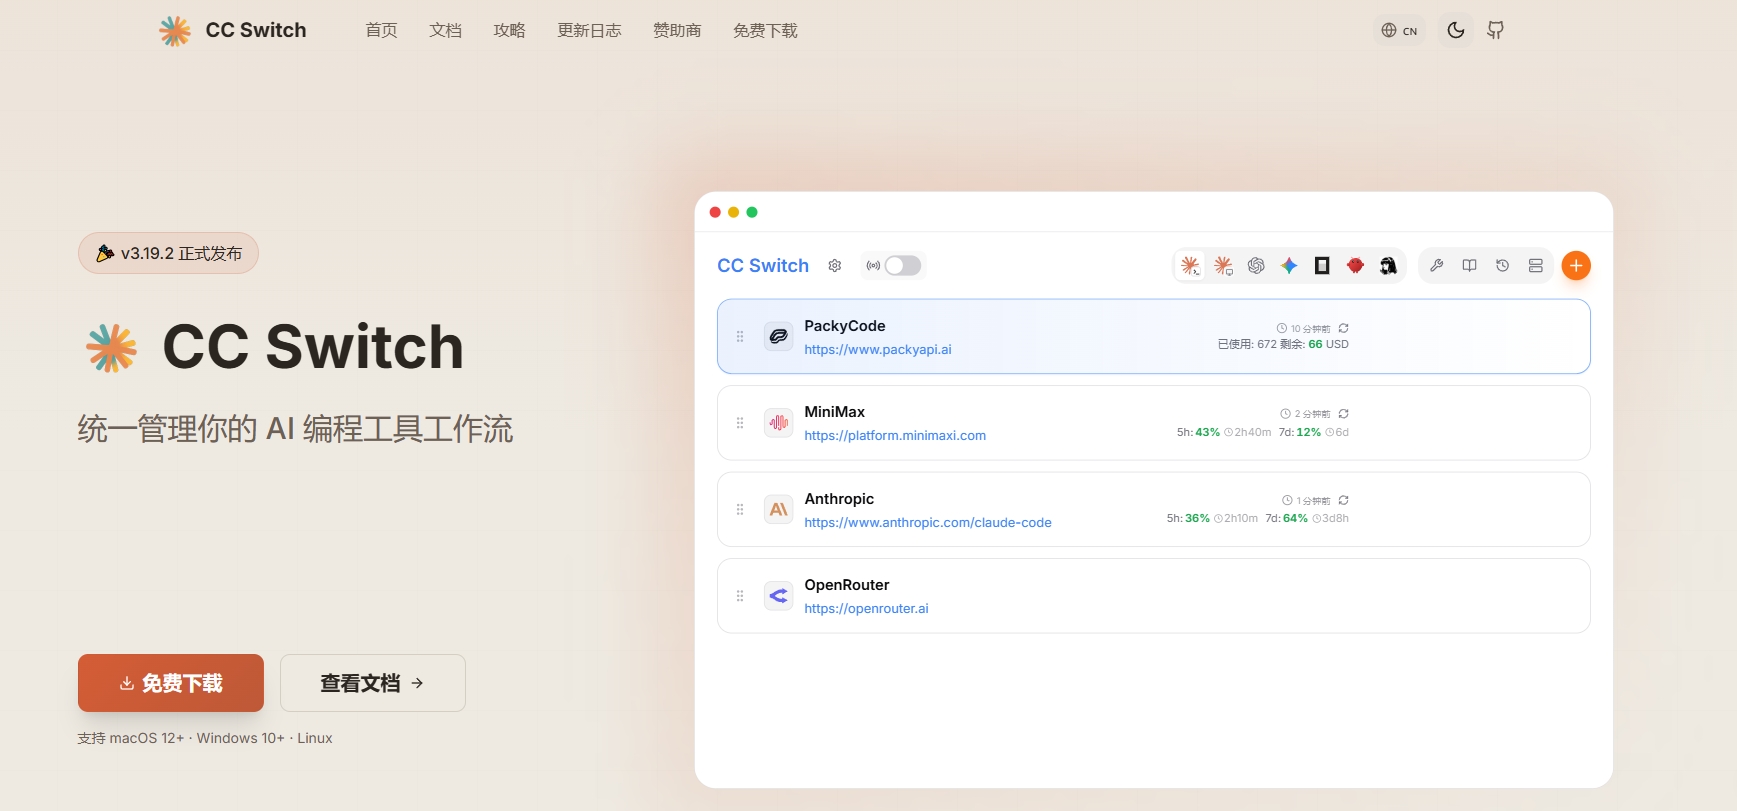This screenshot has width=1737, height=811.
Task: Select the Gemini app icon
Action: click(x=1289, y=266)
